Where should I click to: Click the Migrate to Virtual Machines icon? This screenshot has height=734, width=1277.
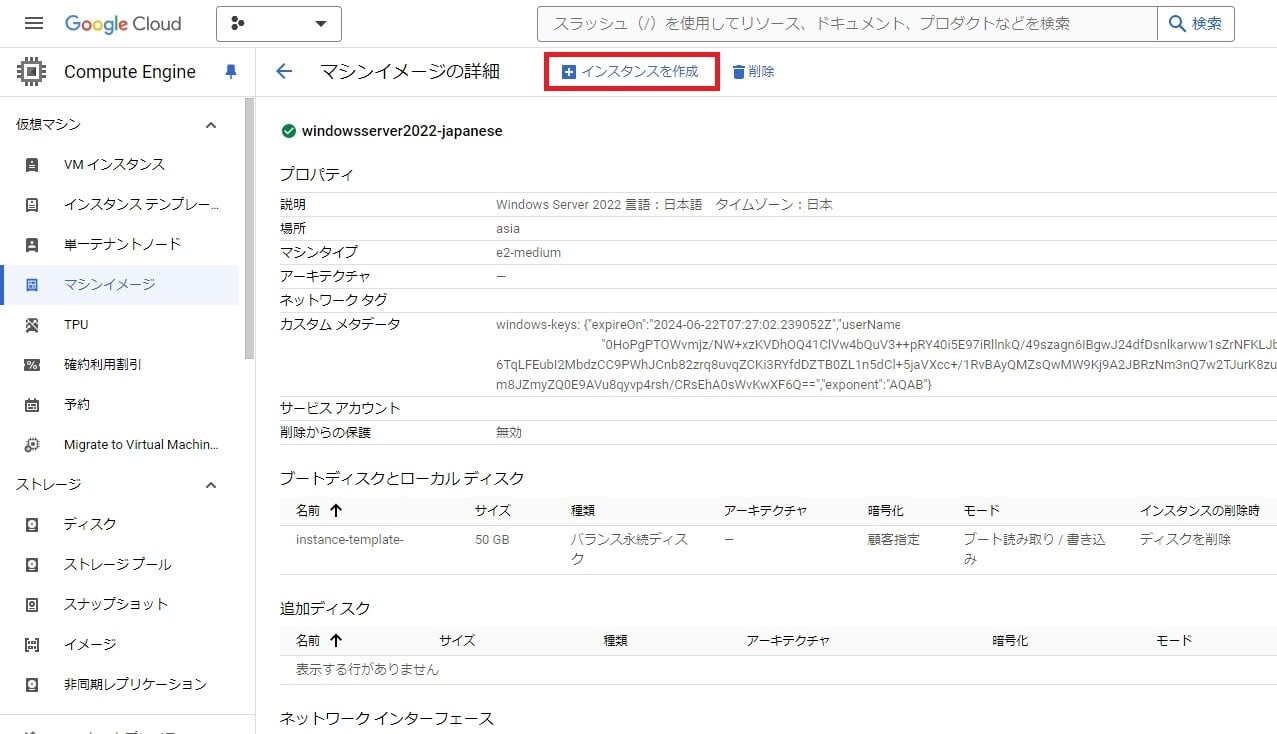click(x=32, y=445)
